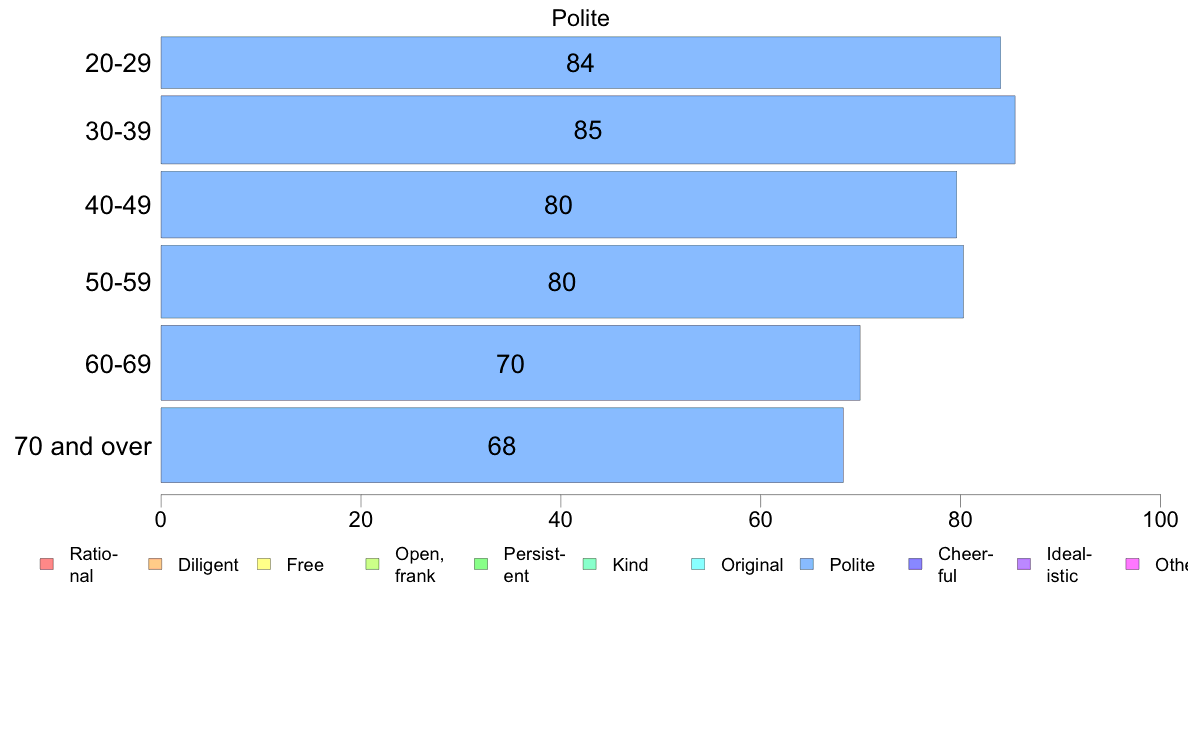Click the Kind legend swatch

pyautogui.click(x=589, y=564)
